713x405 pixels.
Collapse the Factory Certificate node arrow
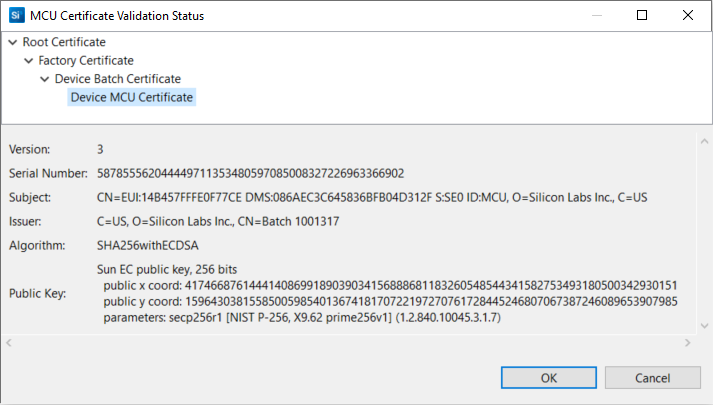pyautogui.click(x=28, y=61)
